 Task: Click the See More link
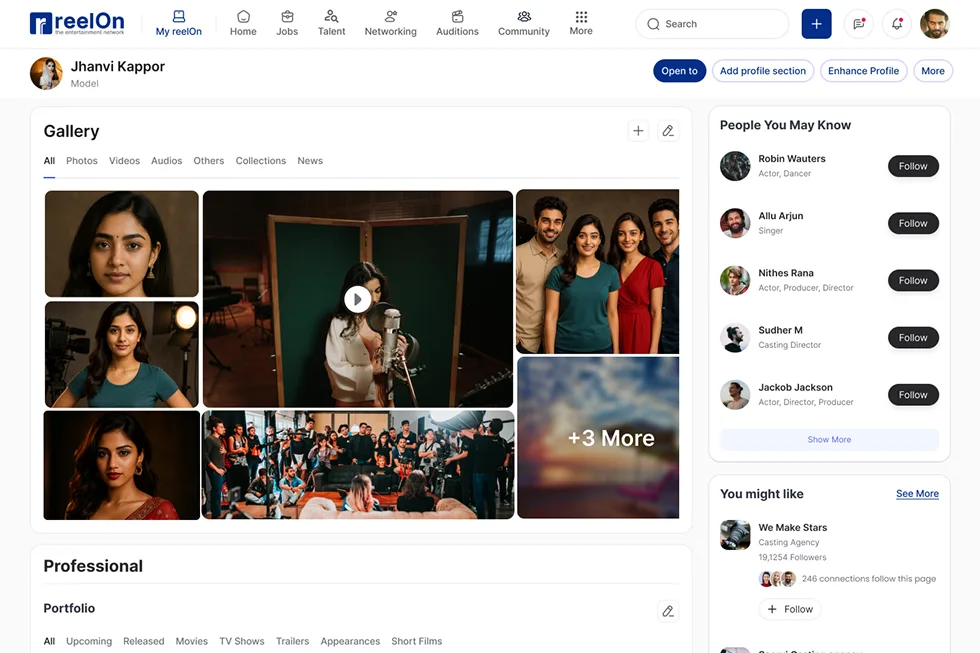[x=917, y=494]
